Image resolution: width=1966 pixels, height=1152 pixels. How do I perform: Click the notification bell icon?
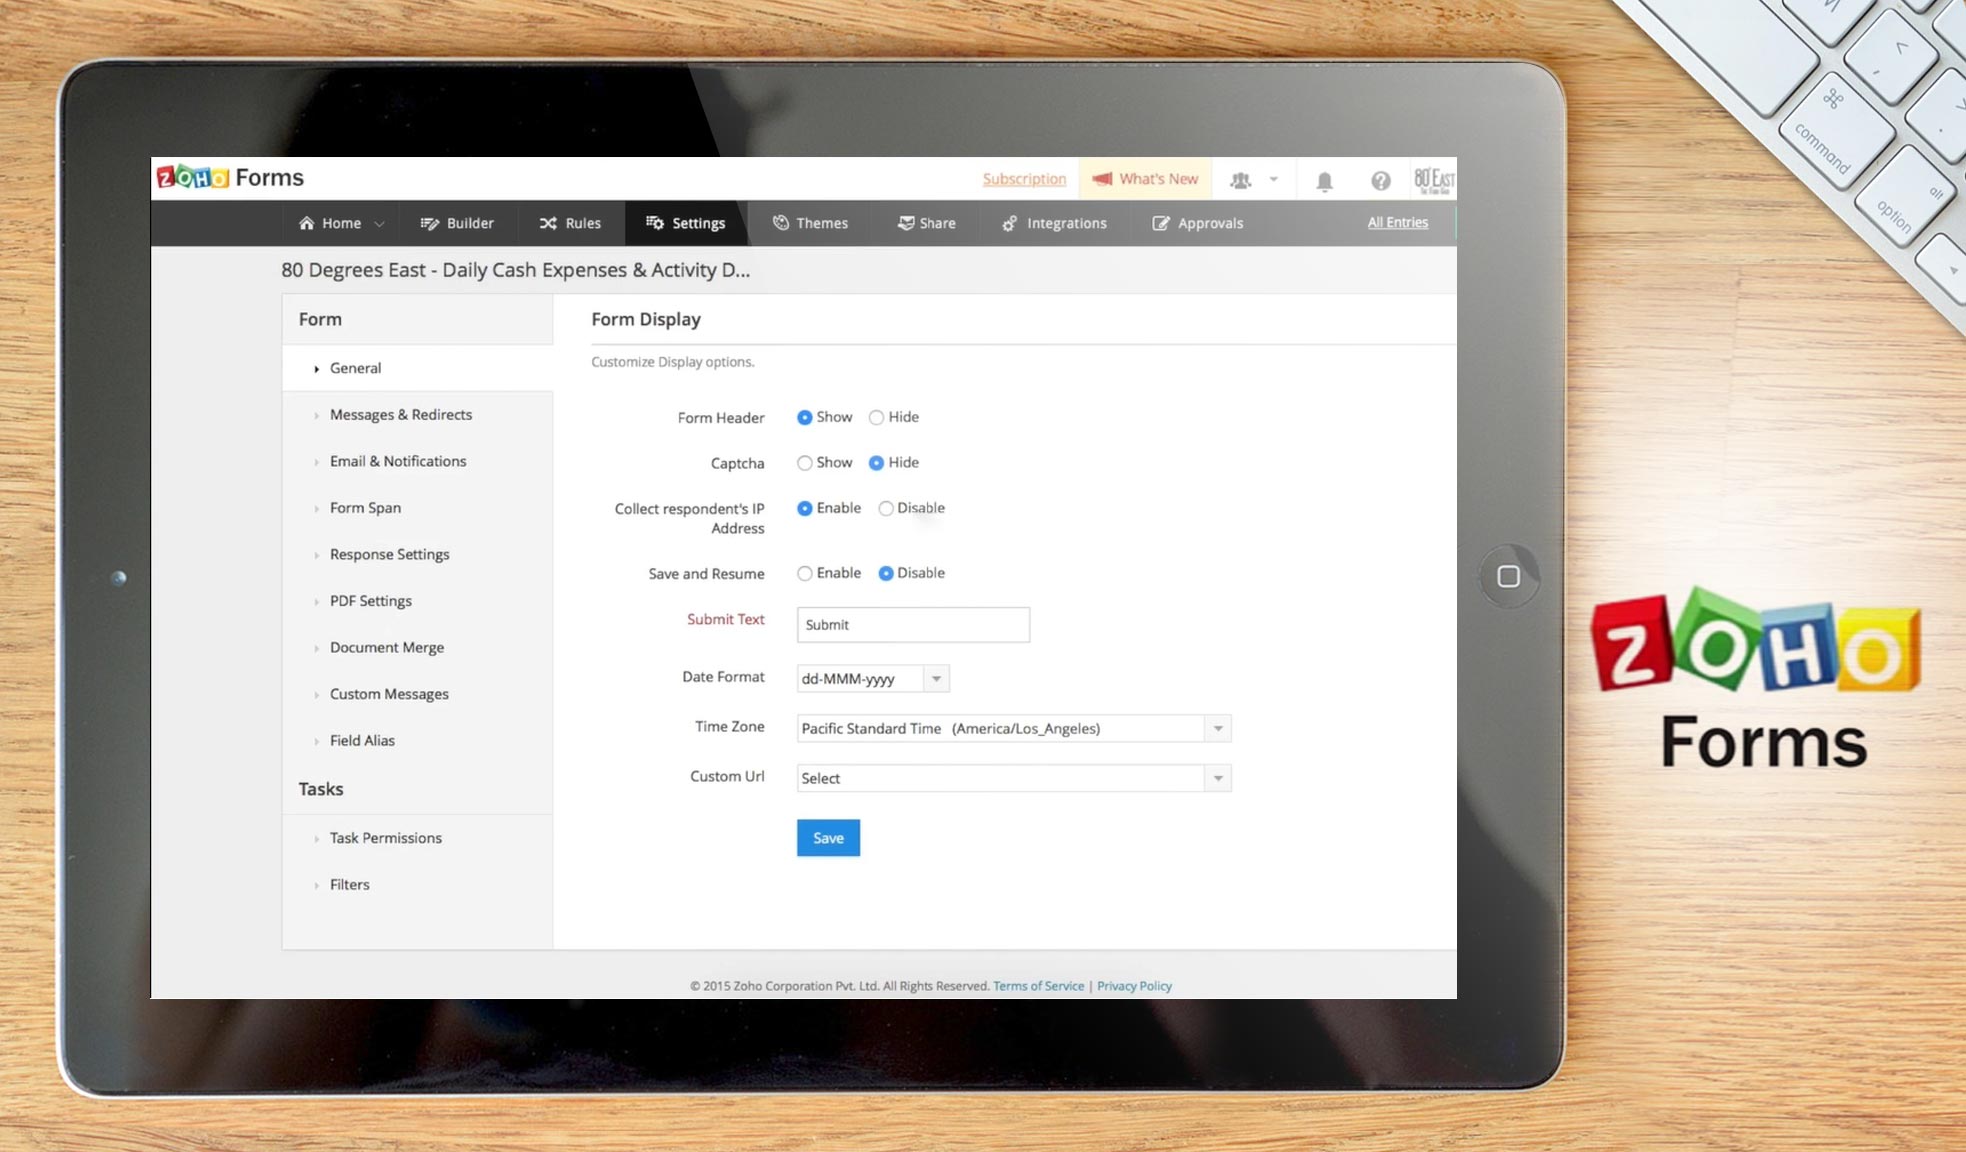[1324, 181]
